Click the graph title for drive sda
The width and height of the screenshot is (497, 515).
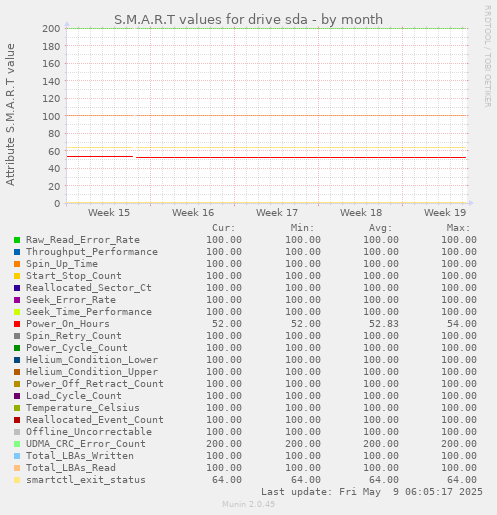click(x=248, y=19)
